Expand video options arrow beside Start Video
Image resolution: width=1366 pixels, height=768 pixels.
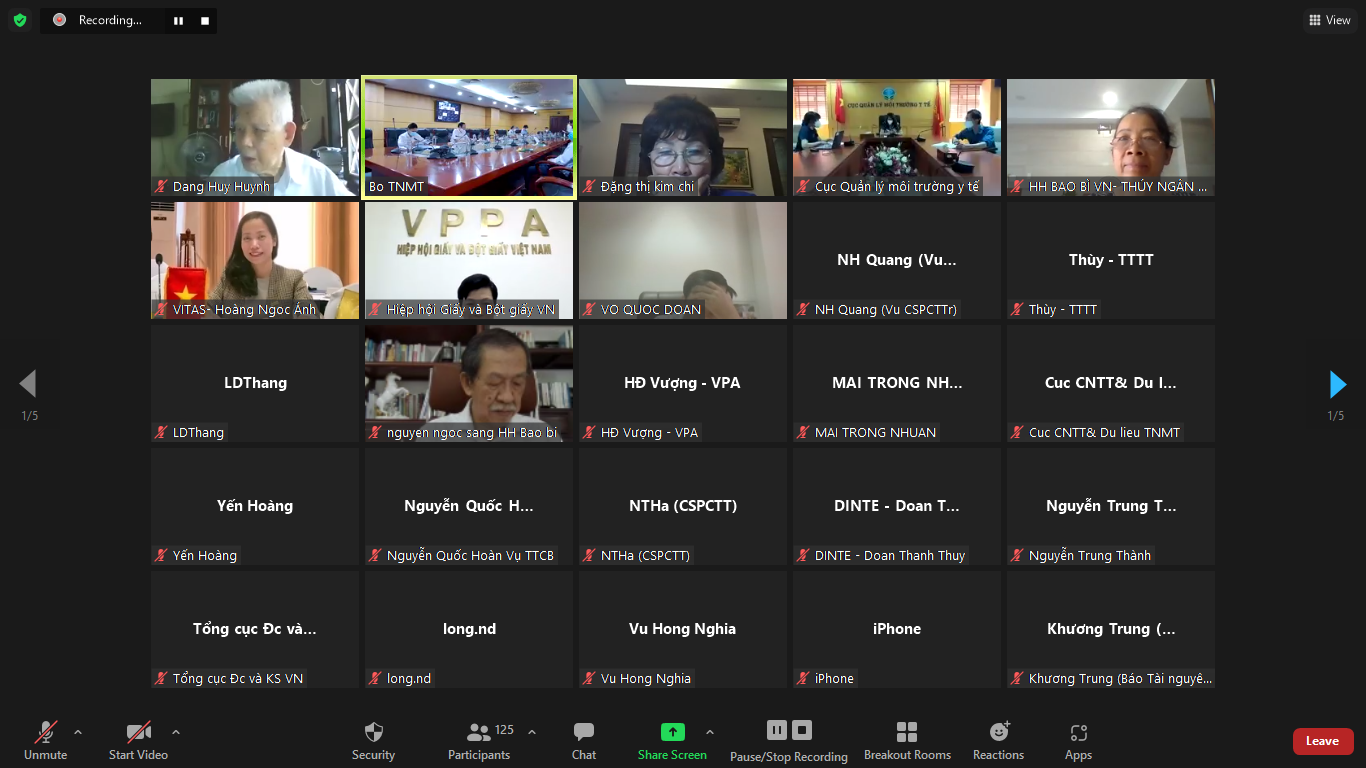pyautogui.click(x=176, y=732)
